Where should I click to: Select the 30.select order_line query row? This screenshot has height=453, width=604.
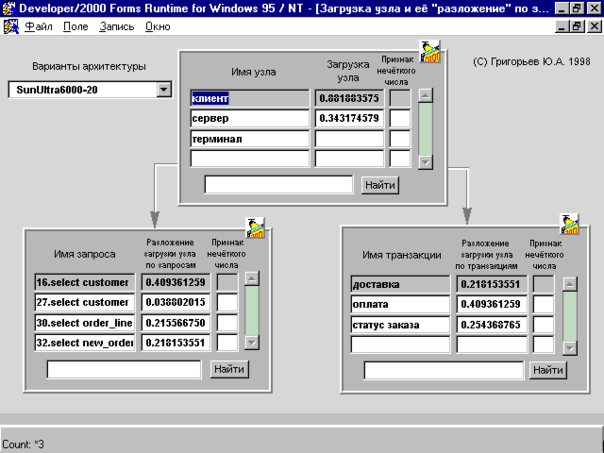(x=85, y=323)
